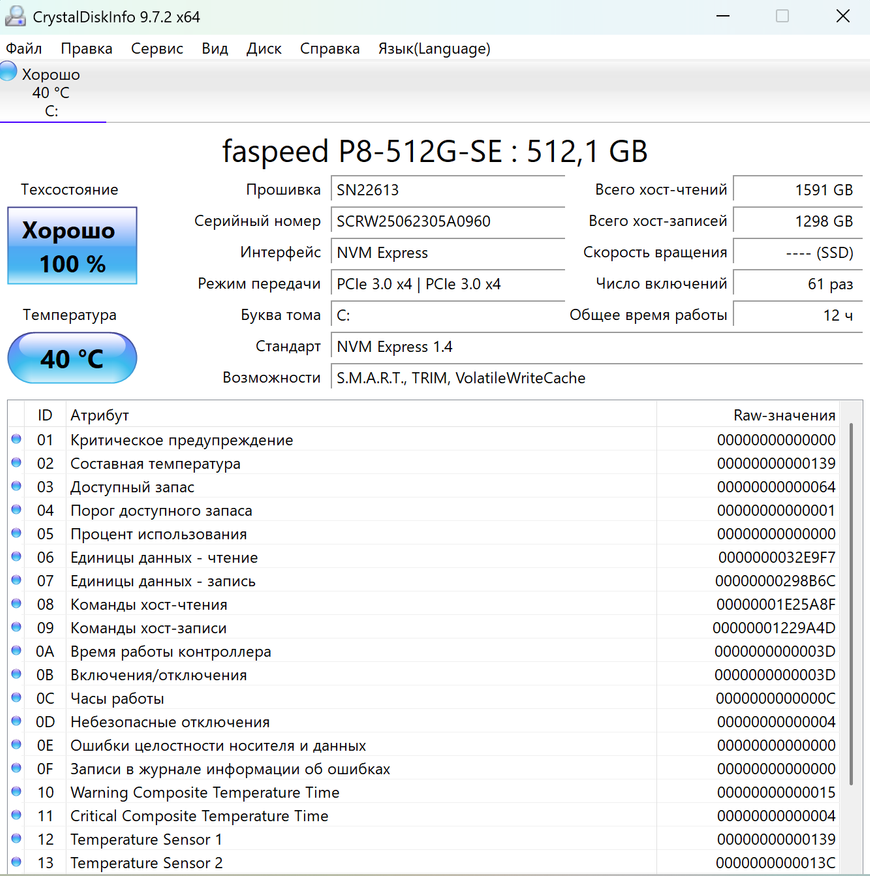Click status icon beside Процент использования
Screen dimensions: 870x876
(x=16, y=534)
